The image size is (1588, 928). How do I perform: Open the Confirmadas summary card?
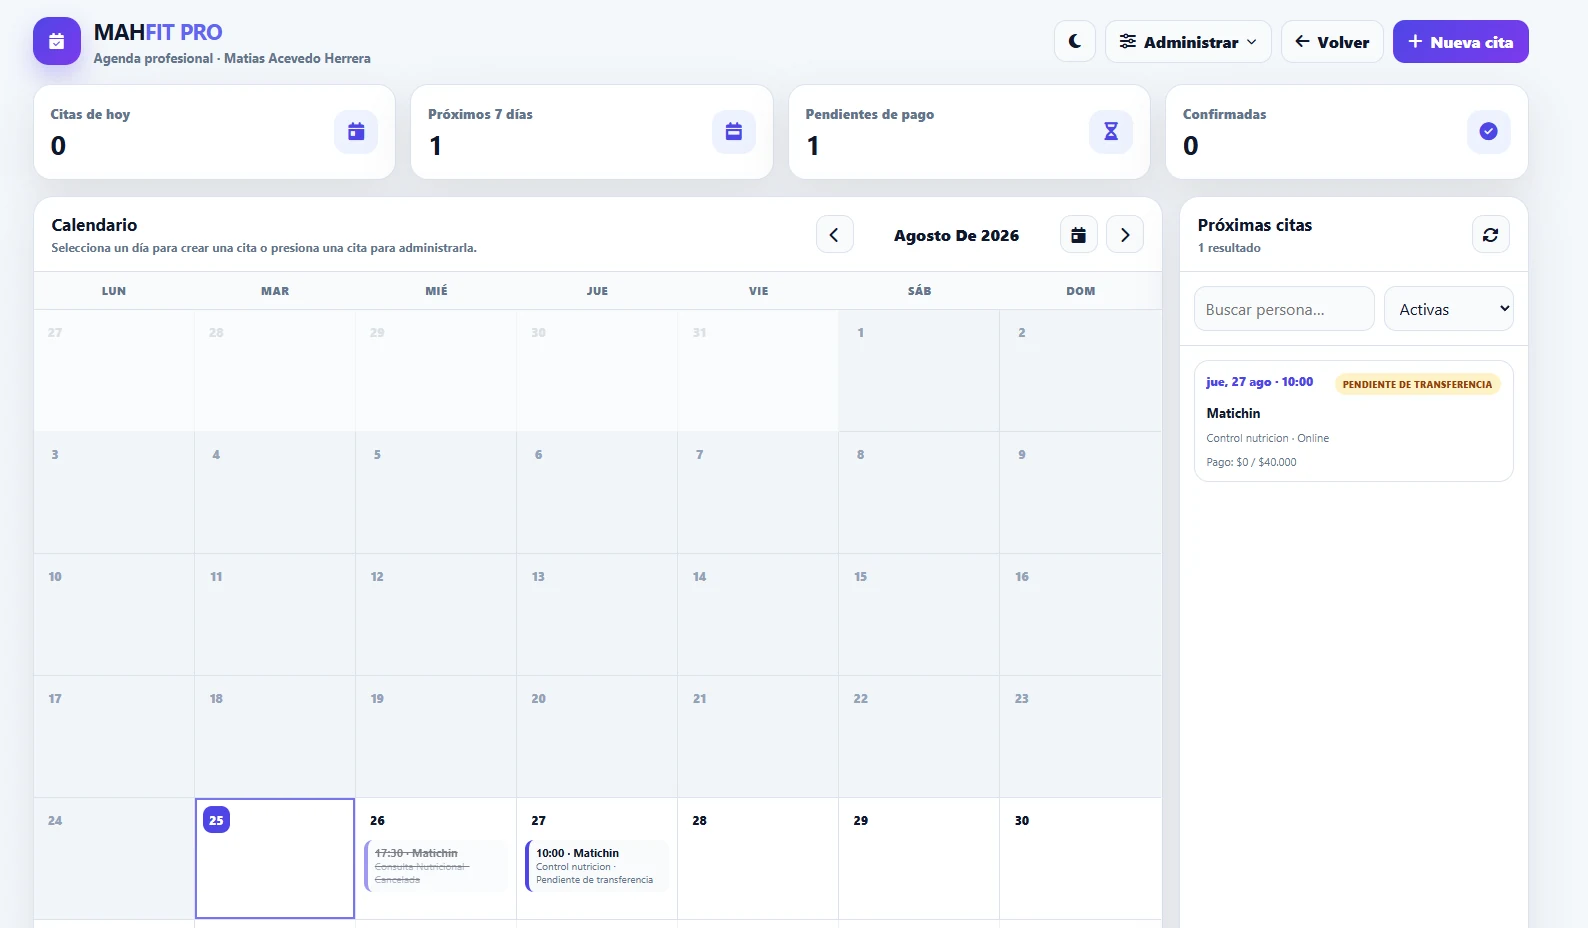[x=1347, y=132]
